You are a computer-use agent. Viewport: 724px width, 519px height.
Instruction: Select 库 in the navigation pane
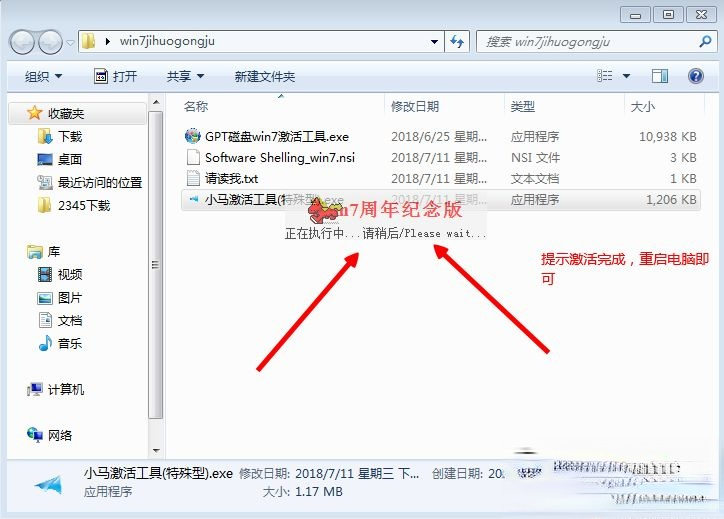tap(54, 252)
